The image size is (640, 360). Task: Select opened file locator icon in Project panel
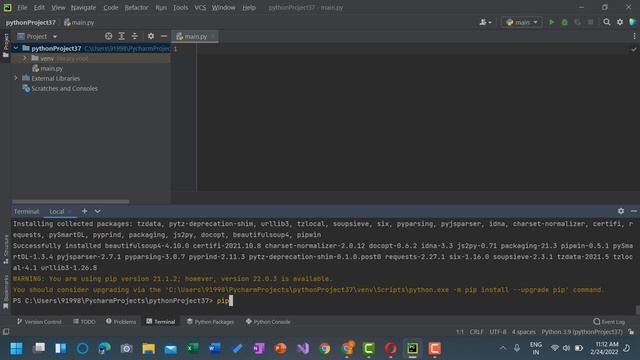click(x=109, y=36)
